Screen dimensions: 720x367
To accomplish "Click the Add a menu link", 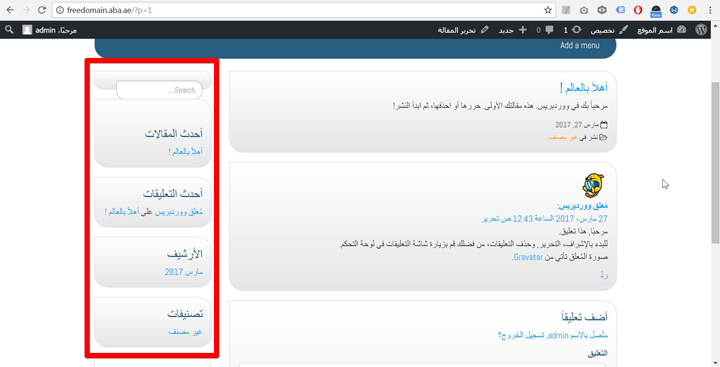I will click(579, 45).
